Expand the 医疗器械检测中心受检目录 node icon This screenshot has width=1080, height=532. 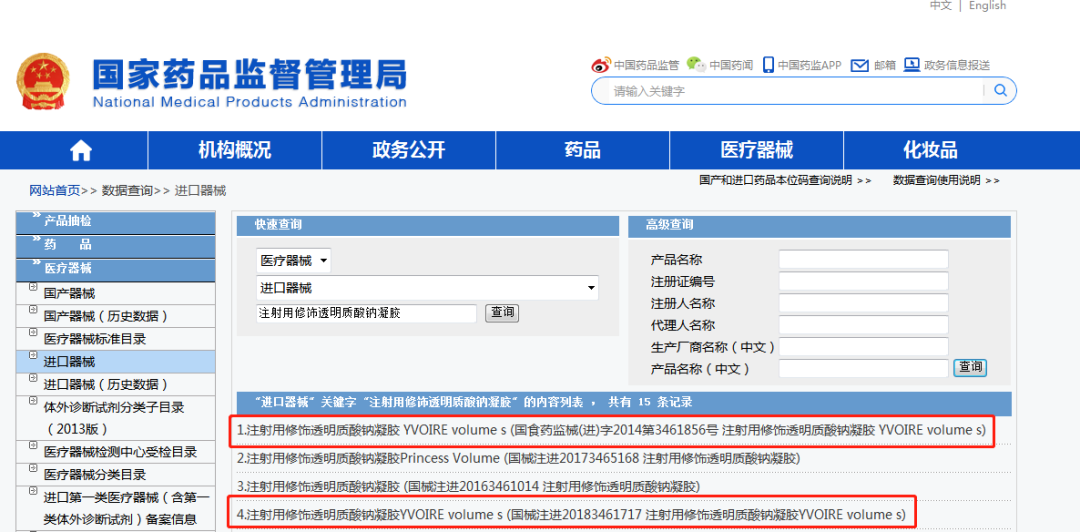click(x=32, y=446)
